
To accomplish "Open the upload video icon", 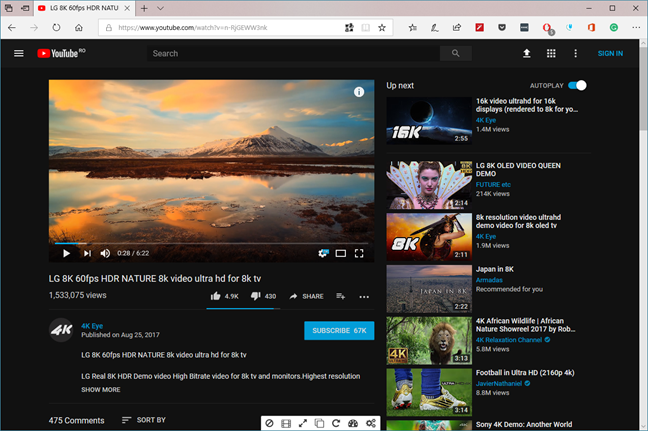I will (x=526, y=53).
